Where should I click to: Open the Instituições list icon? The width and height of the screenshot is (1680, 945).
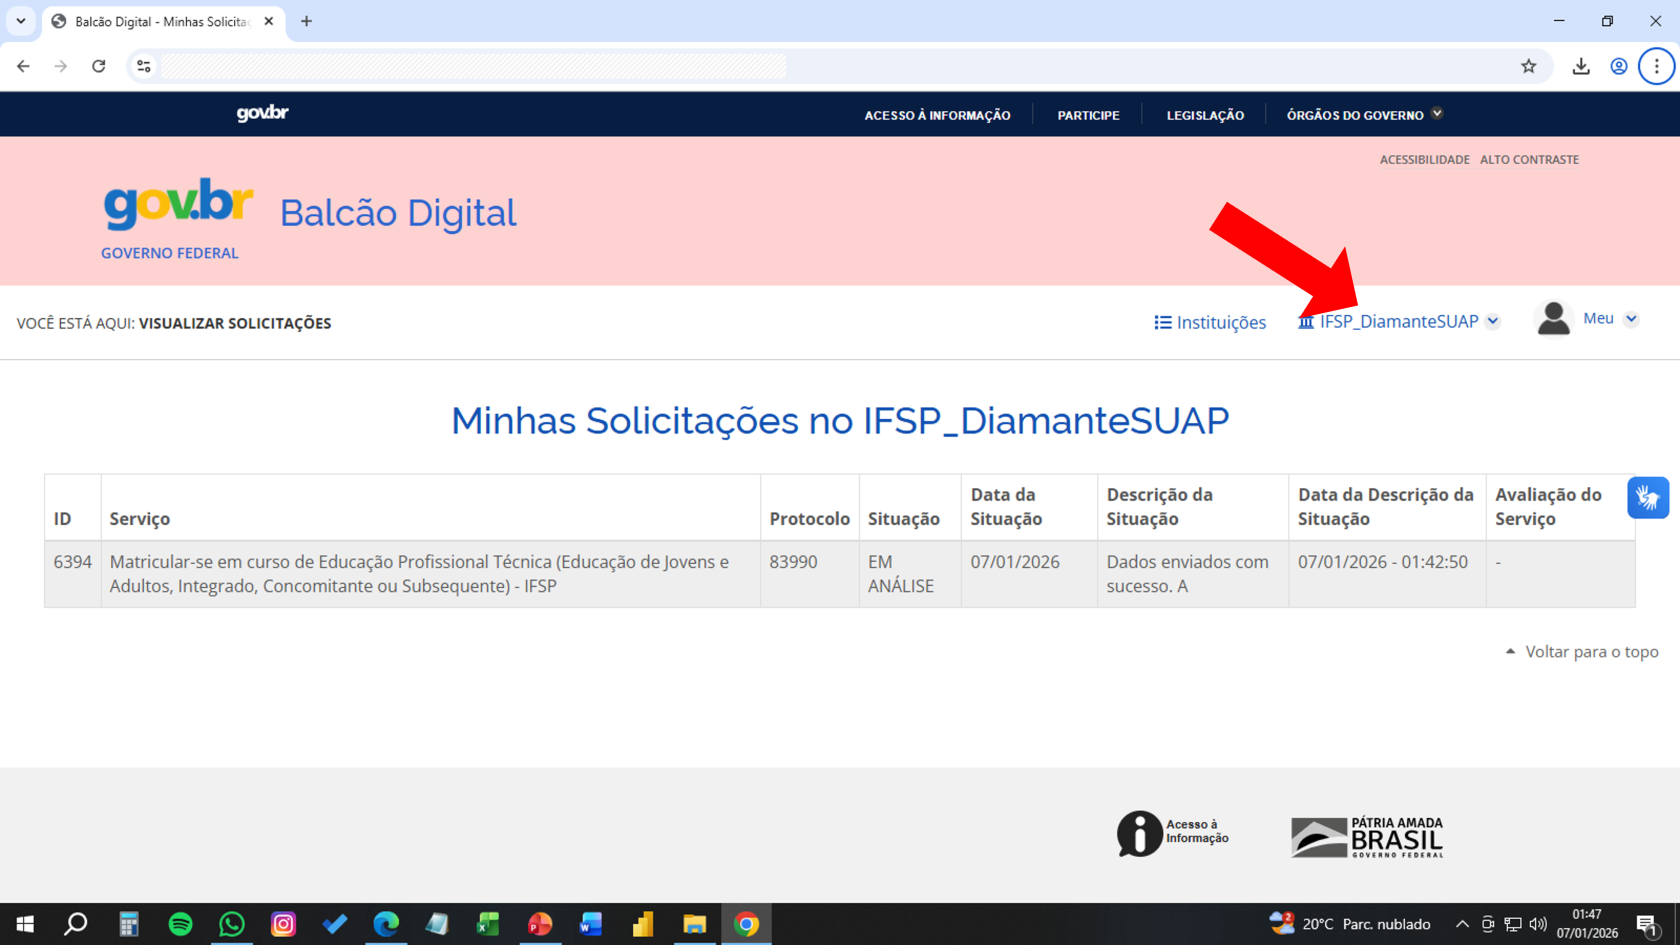point(1161,322)
